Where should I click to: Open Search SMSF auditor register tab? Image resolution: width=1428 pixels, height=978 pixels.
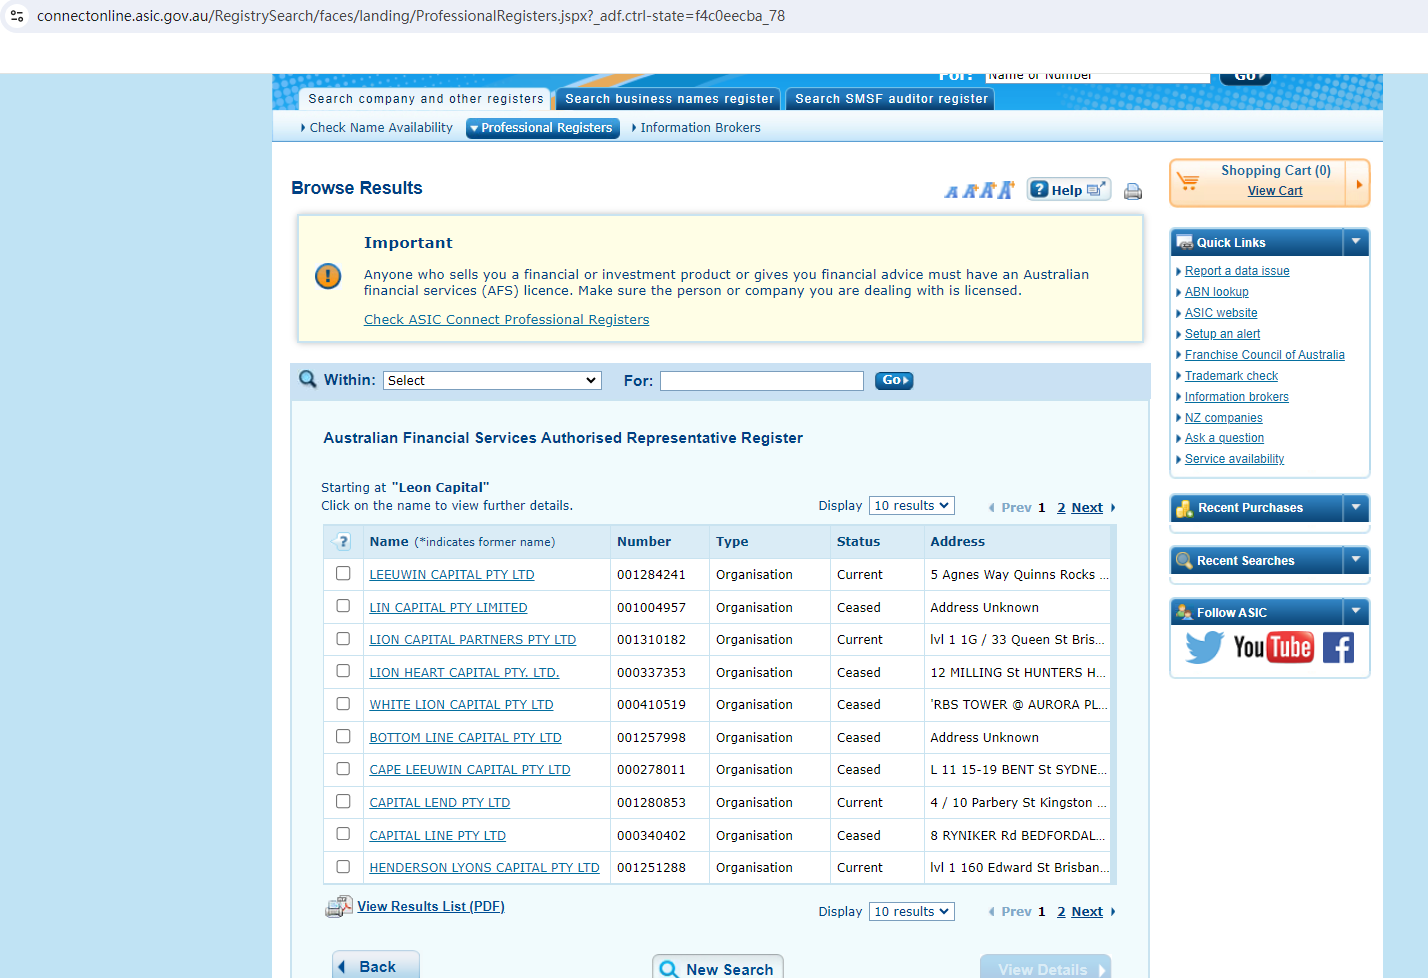[x=891, y=99]
